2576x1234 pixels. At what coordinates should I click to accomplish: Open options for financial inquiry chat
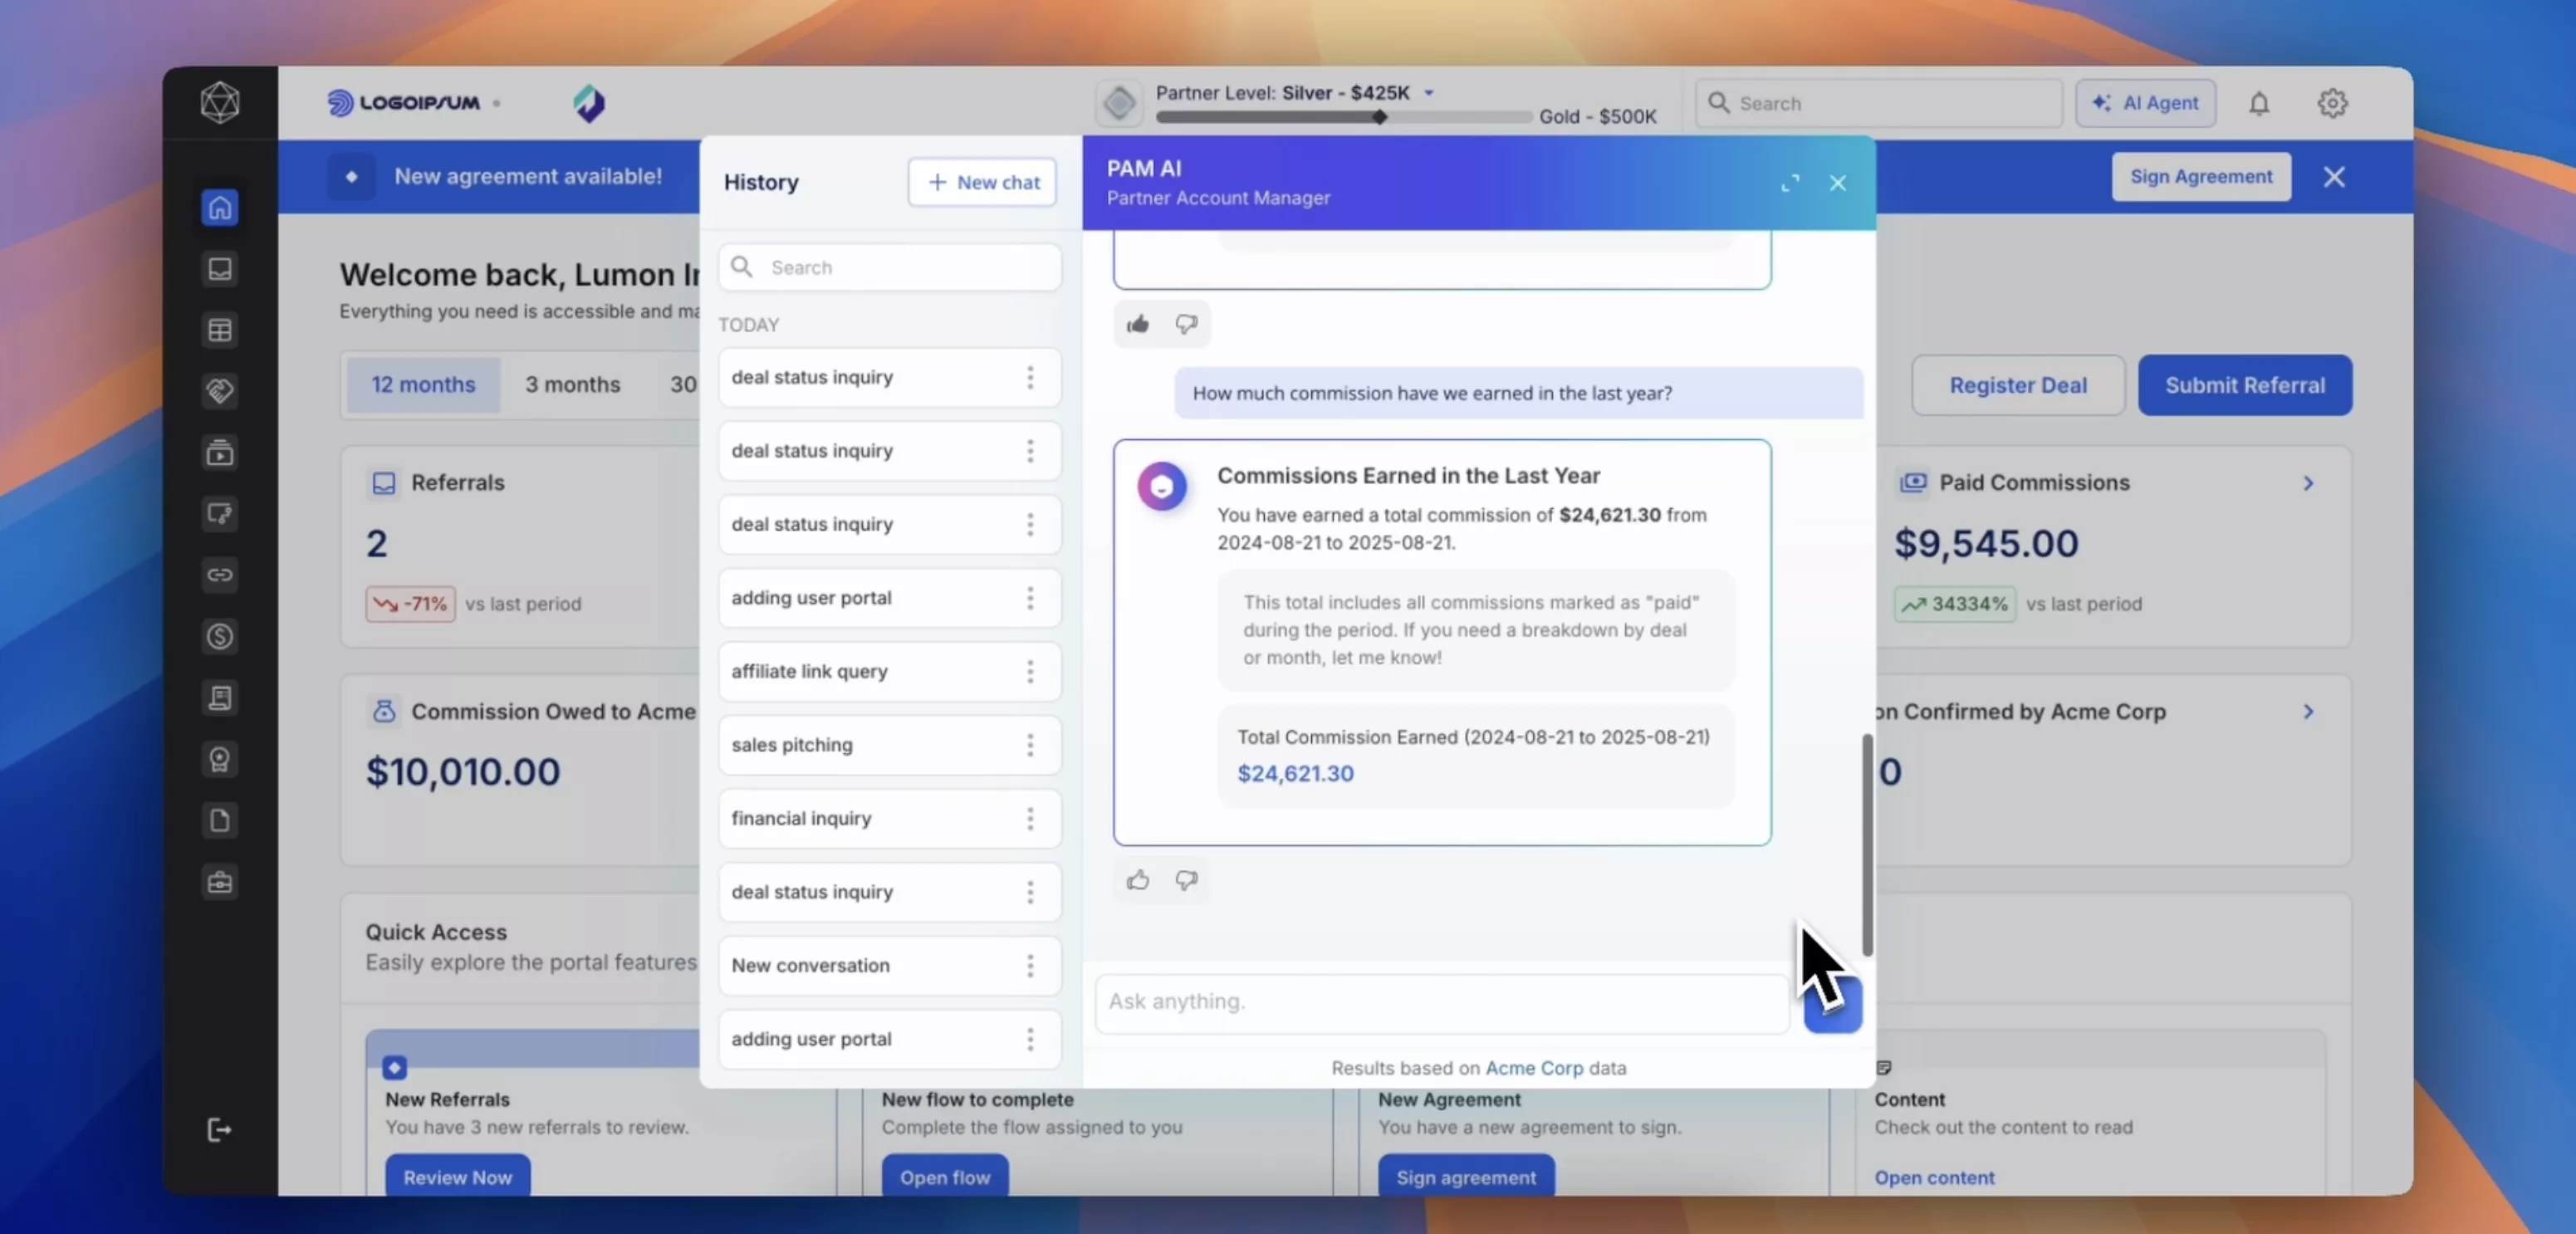click(x=1030, y=818)
